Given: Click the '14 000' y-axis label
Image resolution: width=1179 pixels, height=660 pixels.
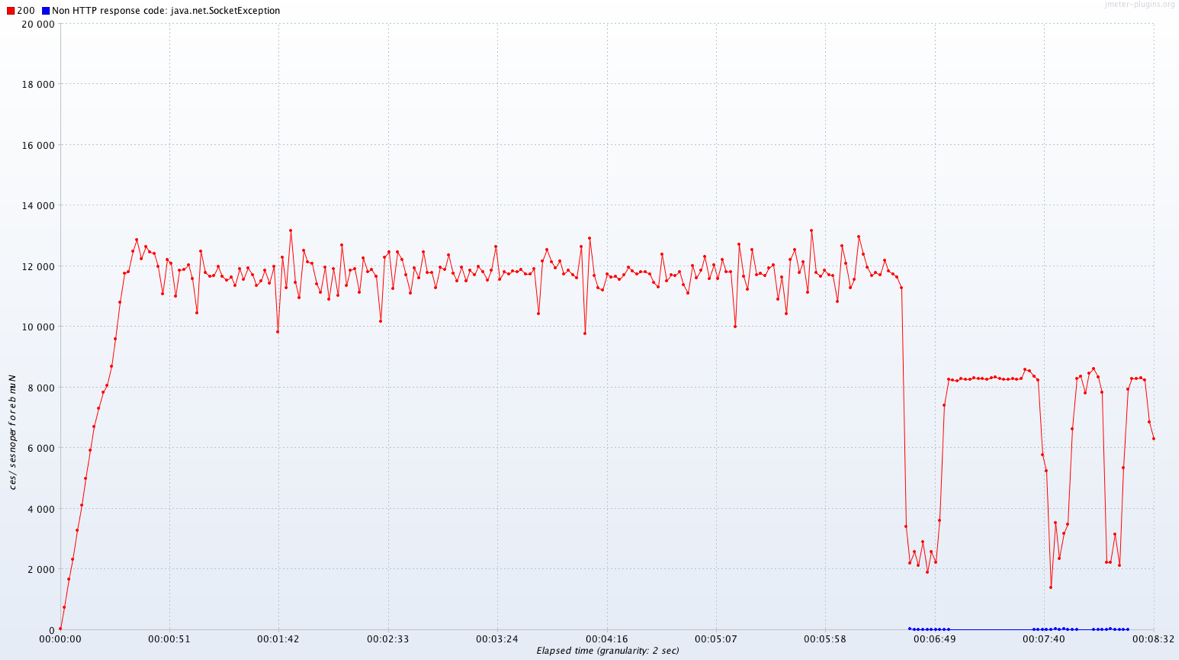Looking at the screenshot, I should point(39,206).
